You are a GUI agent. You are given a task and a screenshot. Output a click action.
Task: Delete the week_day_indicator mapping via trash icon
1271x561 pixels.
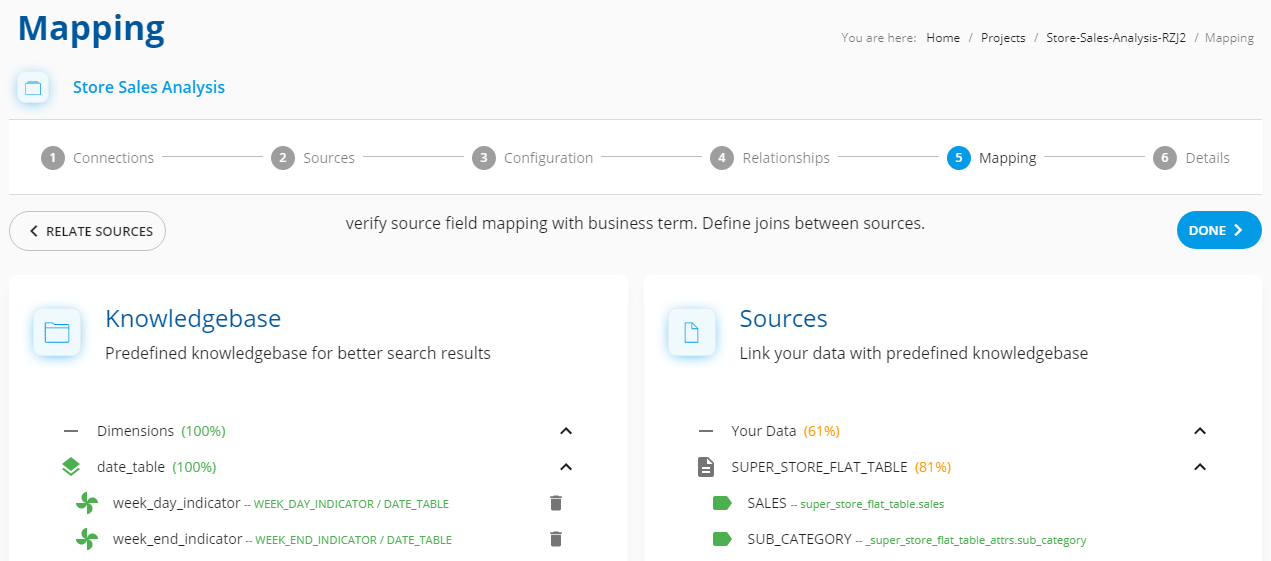click(557, 503)
